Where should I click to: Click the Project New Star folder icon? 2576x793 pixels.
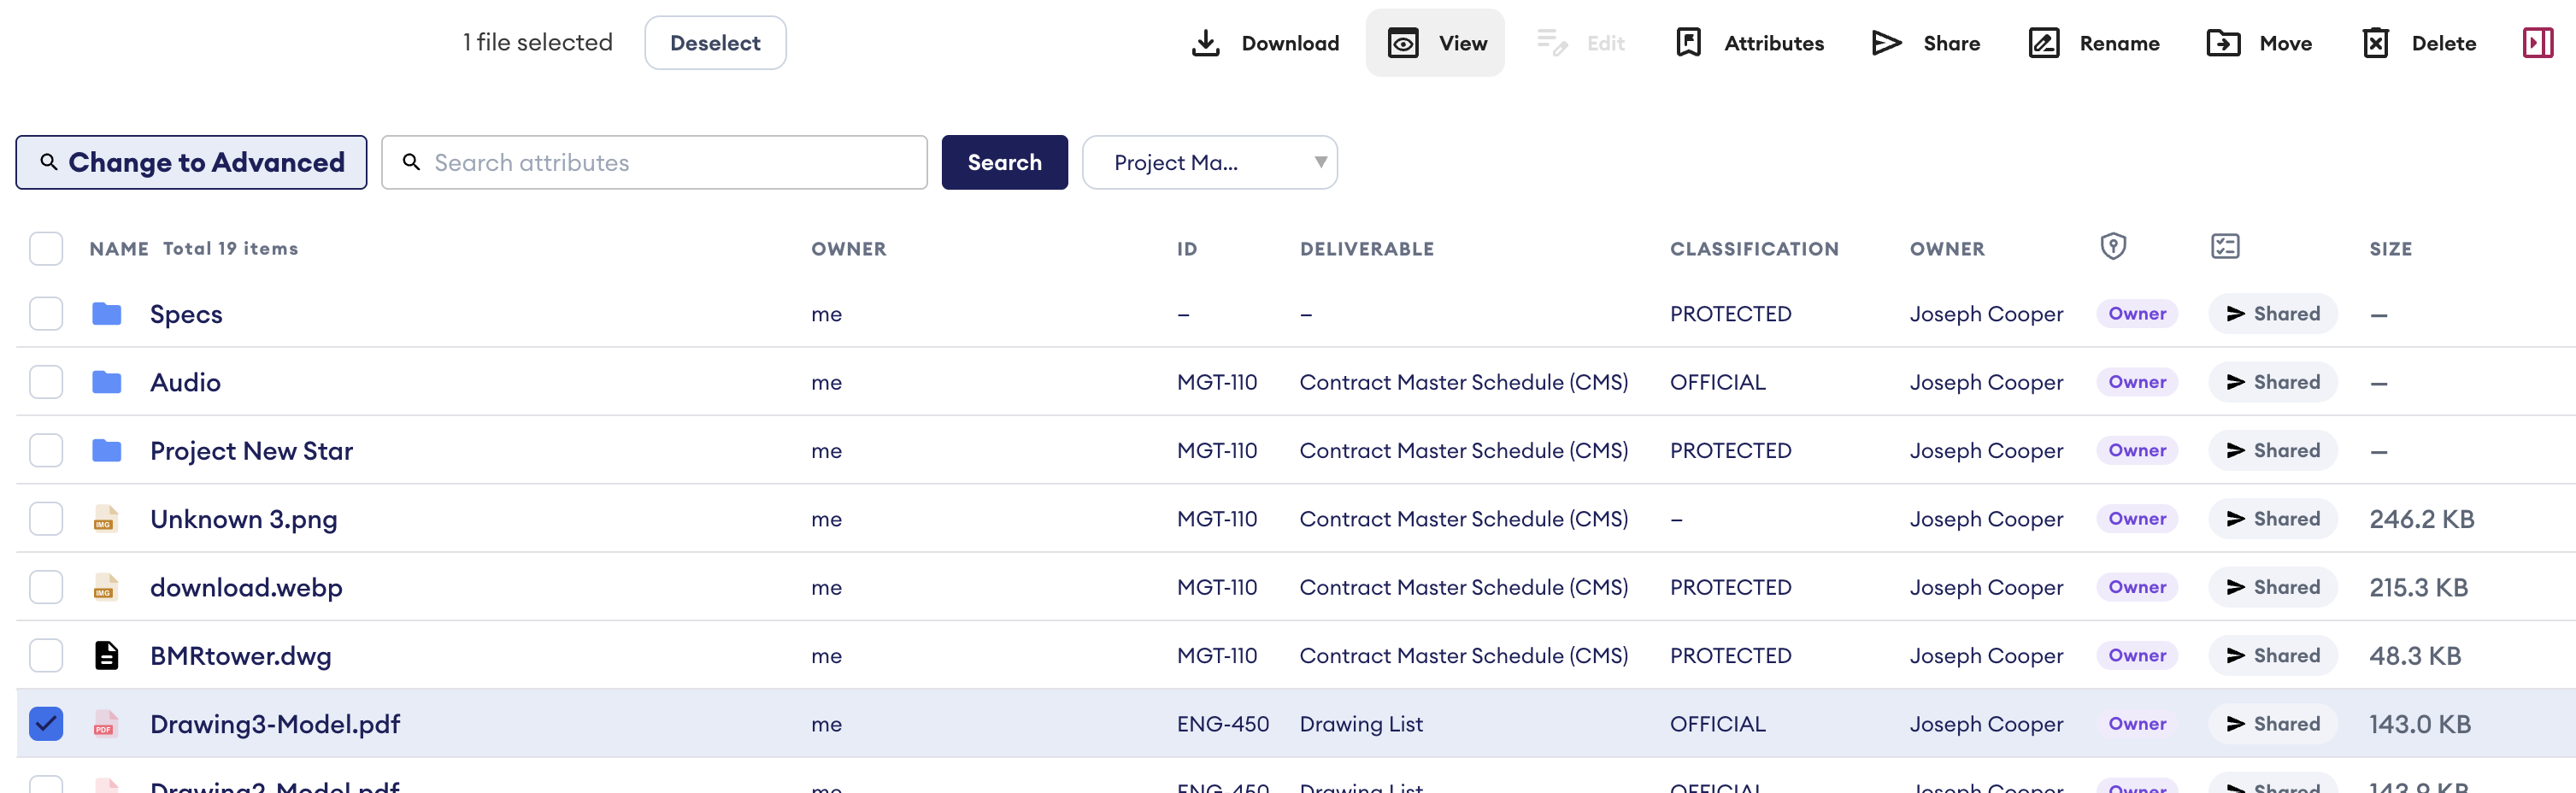106,451
